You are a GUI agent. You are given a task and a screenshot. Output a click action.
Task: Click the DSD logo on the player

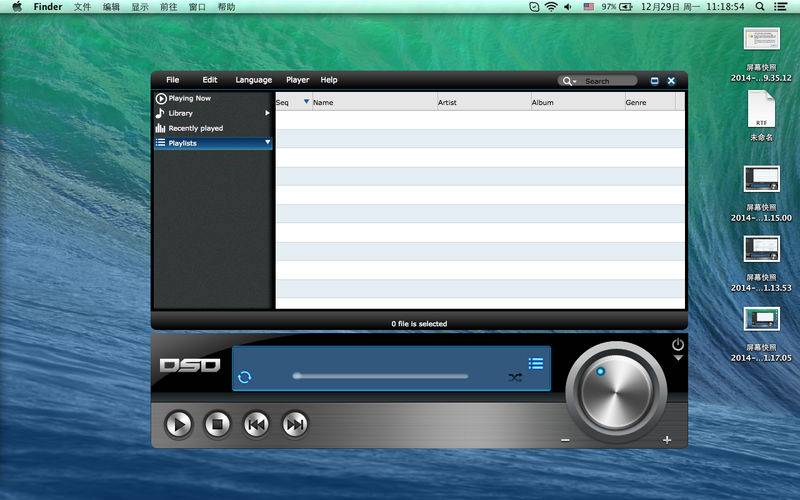[190, 365]
